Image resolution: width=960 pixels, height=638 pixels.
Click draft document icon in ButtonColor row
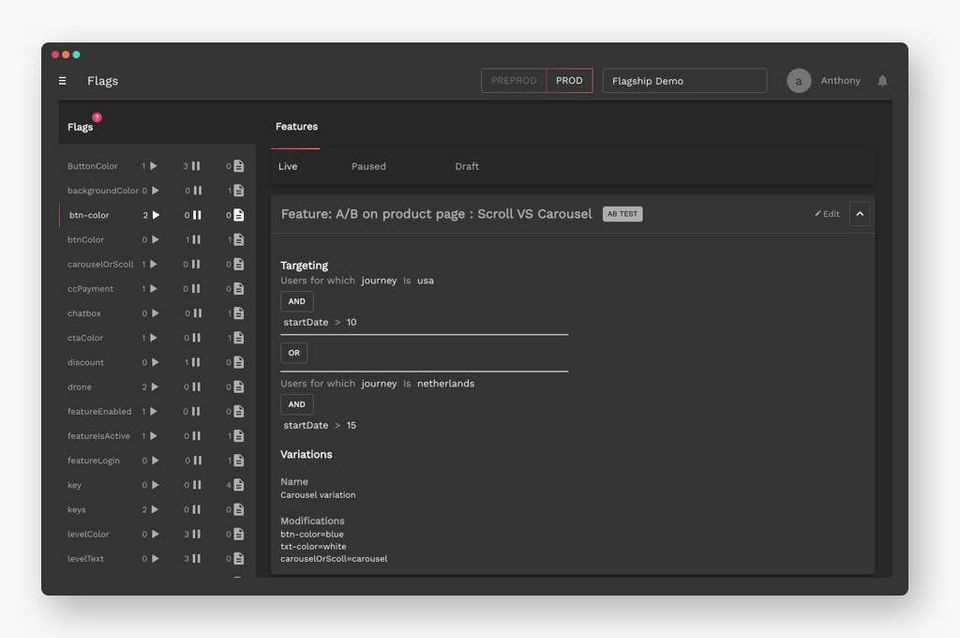(239, 166)
